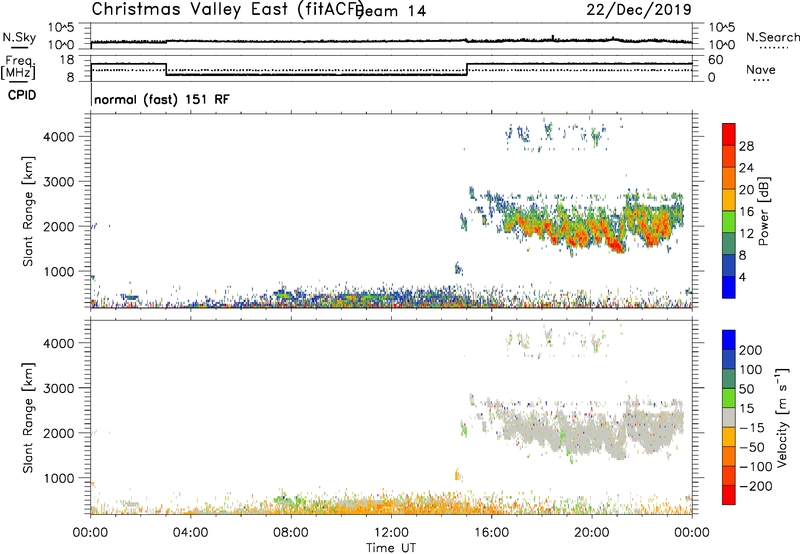Click the 'Slant Range [km]' label of power panel
Viewport: 800px width, 554px height.
(x=28, y=211)
